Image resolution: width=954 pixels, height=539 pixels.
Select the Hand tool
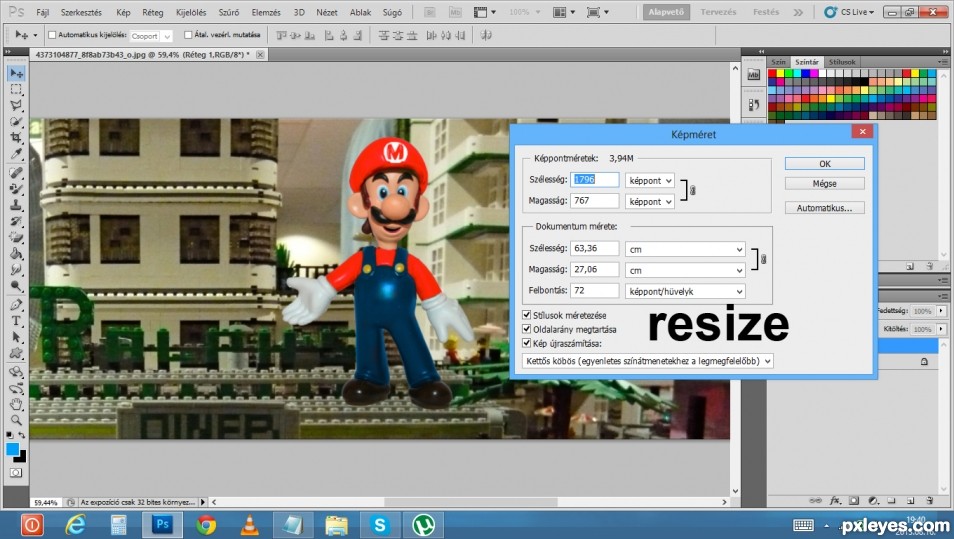16,404
